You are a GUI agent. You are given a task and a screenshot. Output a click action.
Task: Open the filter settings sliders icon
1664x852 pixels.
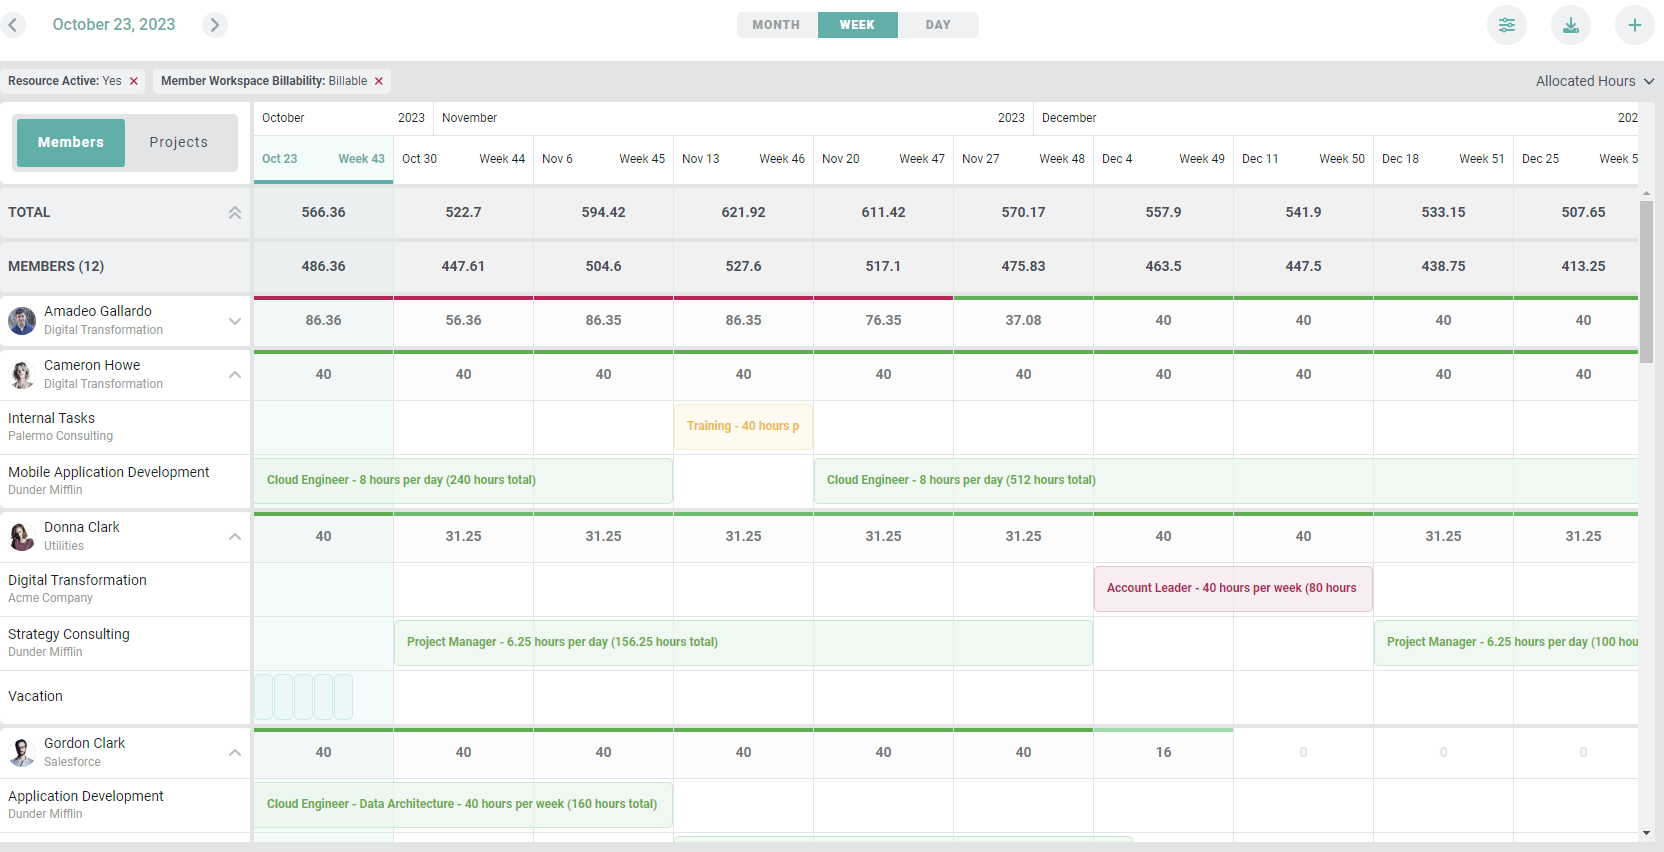pyautogui.click(x=1506, y=25)
